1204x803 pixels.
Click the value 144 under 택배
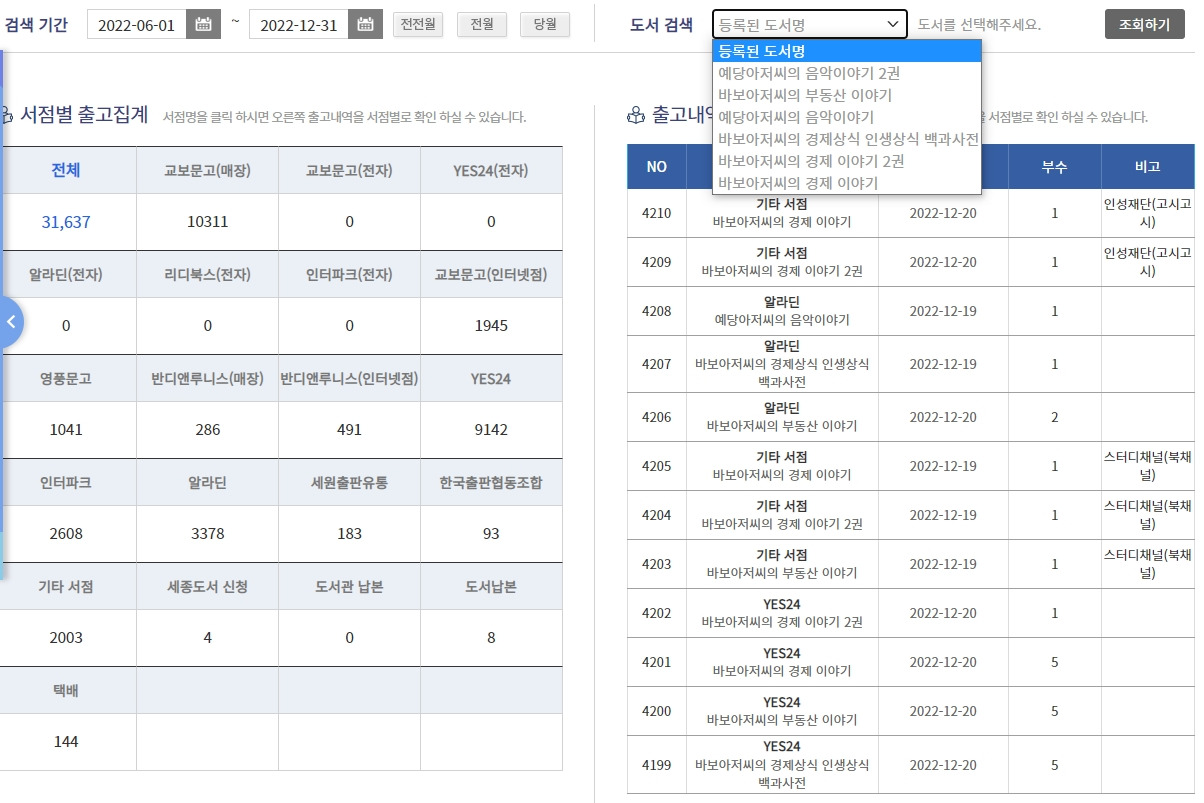[66, 742]
